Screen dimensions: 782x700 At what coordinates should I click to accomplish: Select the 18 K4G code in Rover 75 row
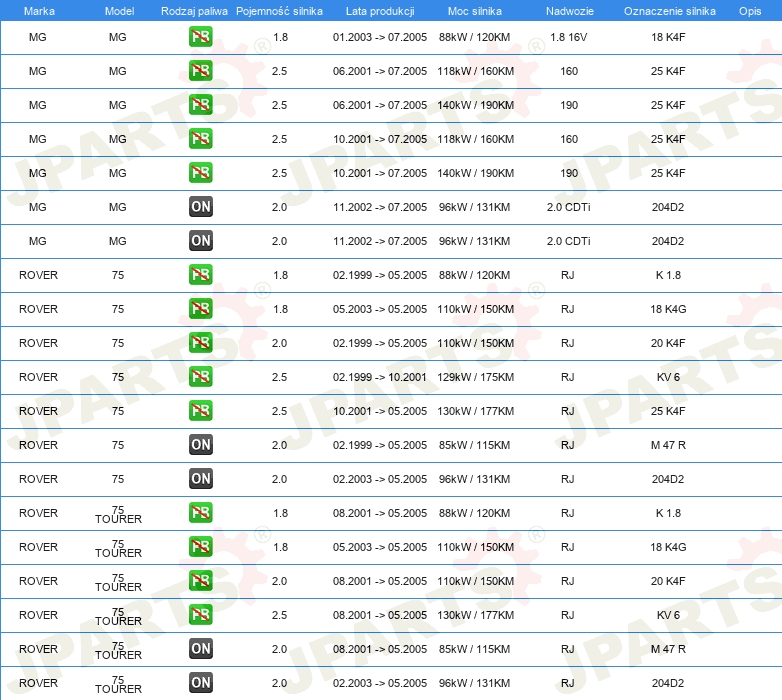[x=668, y=309]
